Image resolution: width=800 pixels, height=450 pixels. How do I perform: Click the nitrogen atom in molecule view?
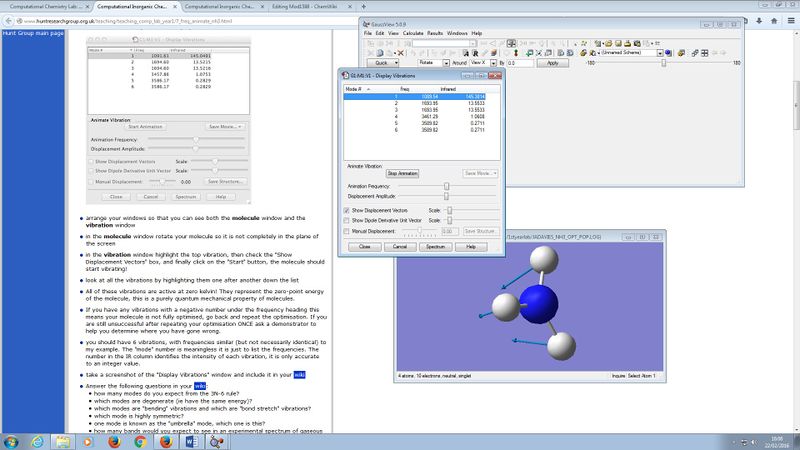pos(541,303)
